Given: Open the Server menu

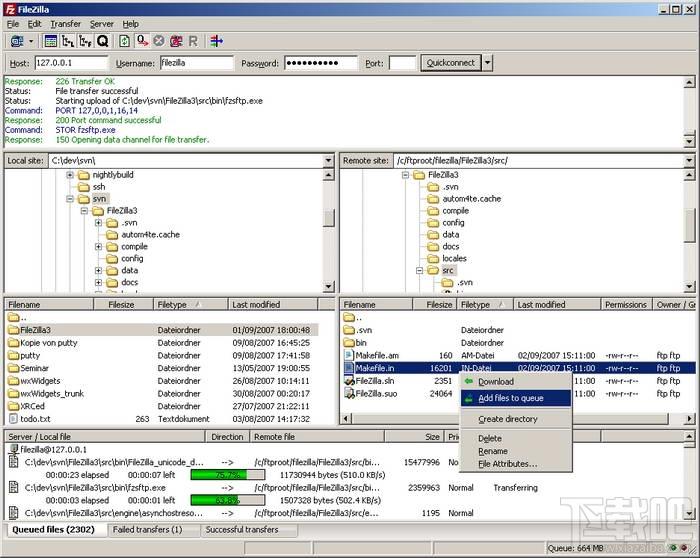Looking at the screenshot, I should tap(101, 24).
